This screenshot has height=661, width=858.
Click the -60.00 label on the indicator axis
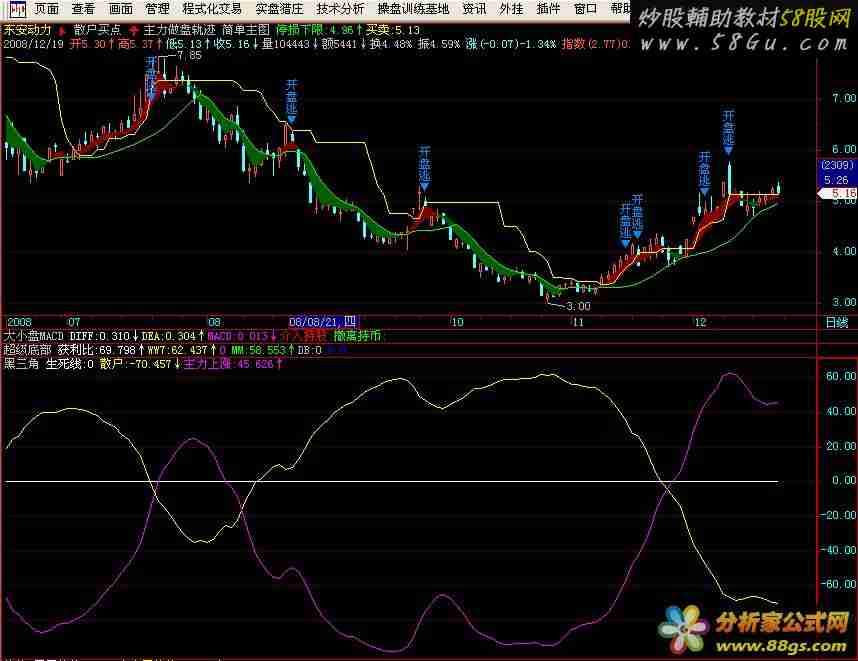(838, 584)
